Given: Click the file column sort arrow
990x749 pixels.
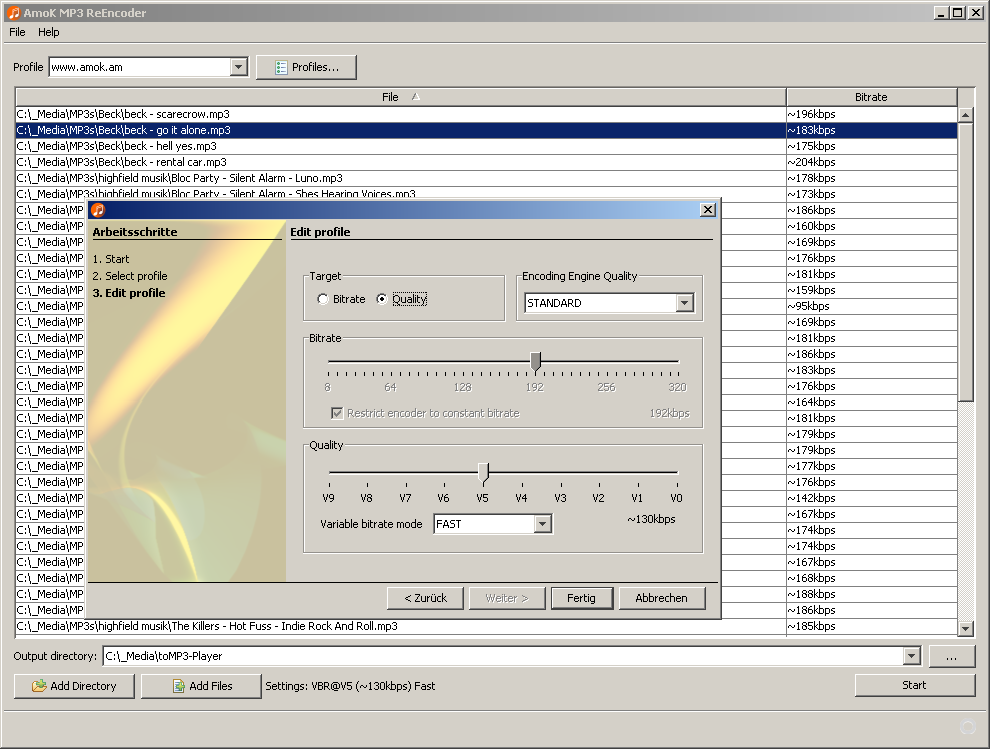Looking at the screenshot, I should click(x=415, y=97).
